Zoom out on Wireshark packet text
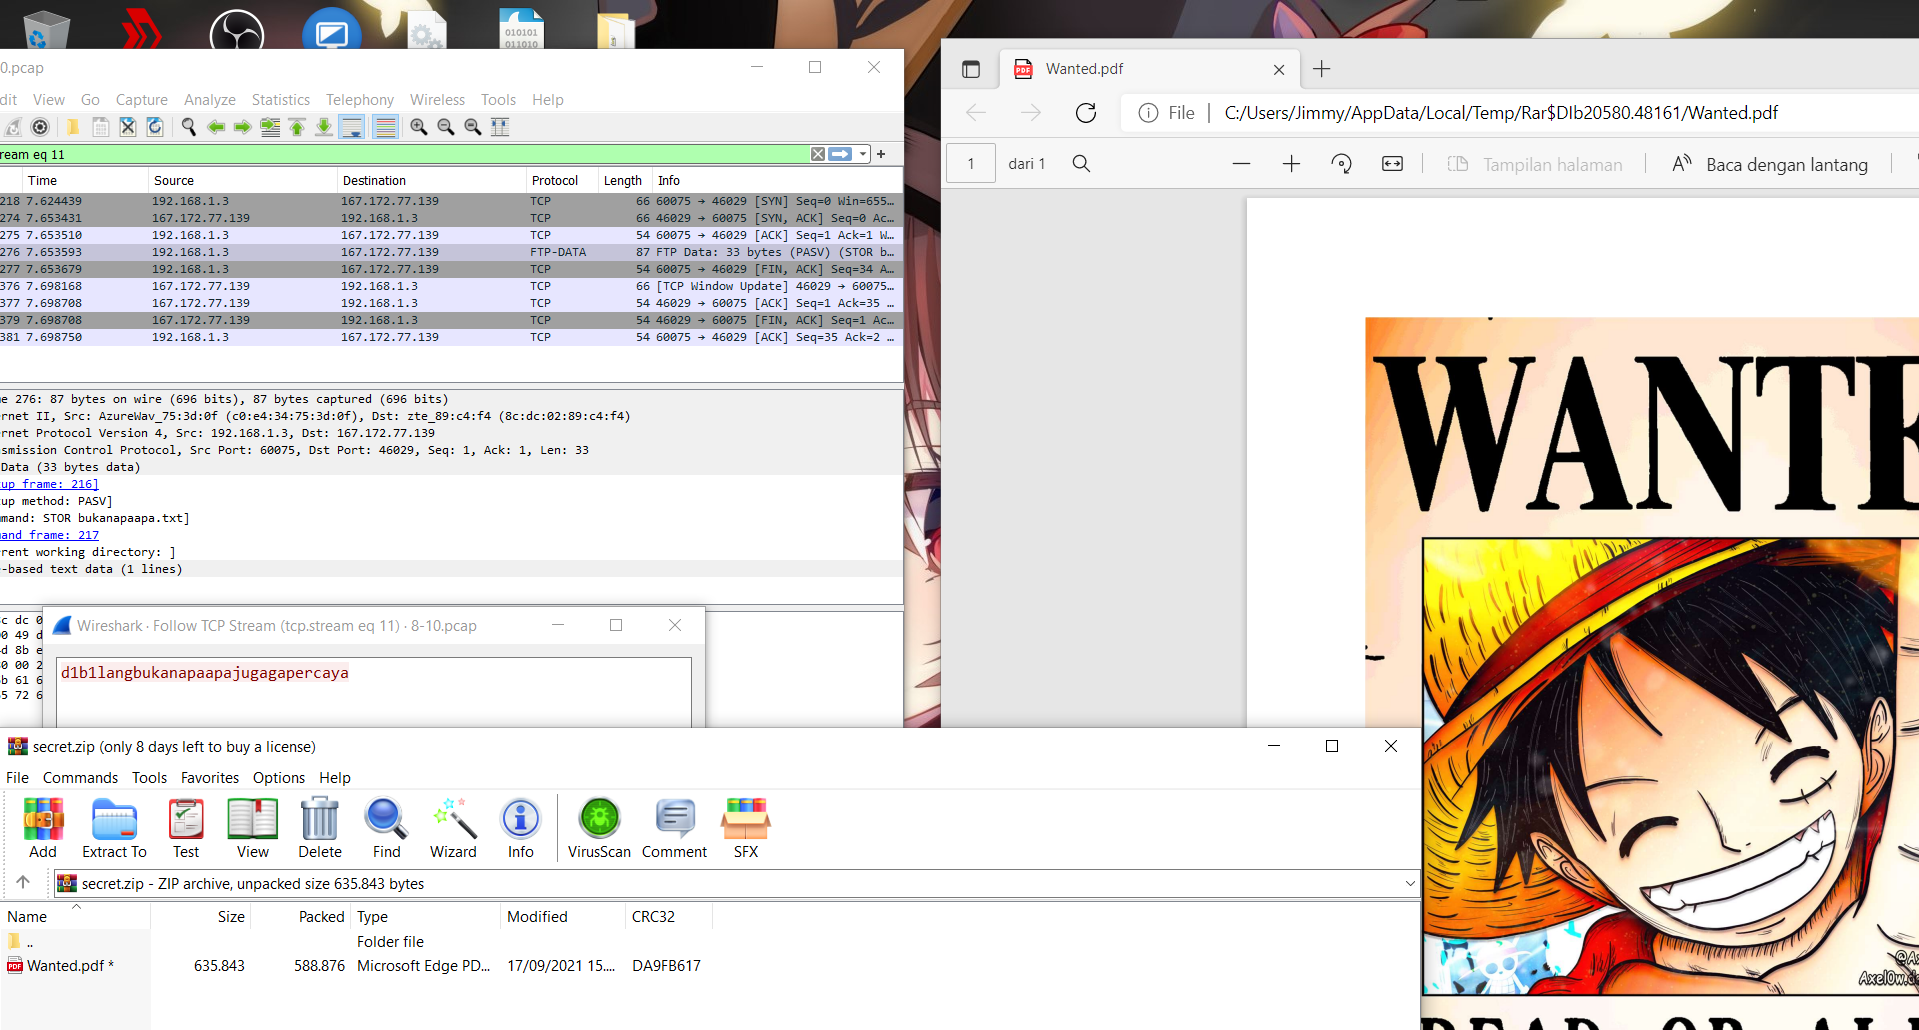The image size is (1919, 1030). coord(446,127)
